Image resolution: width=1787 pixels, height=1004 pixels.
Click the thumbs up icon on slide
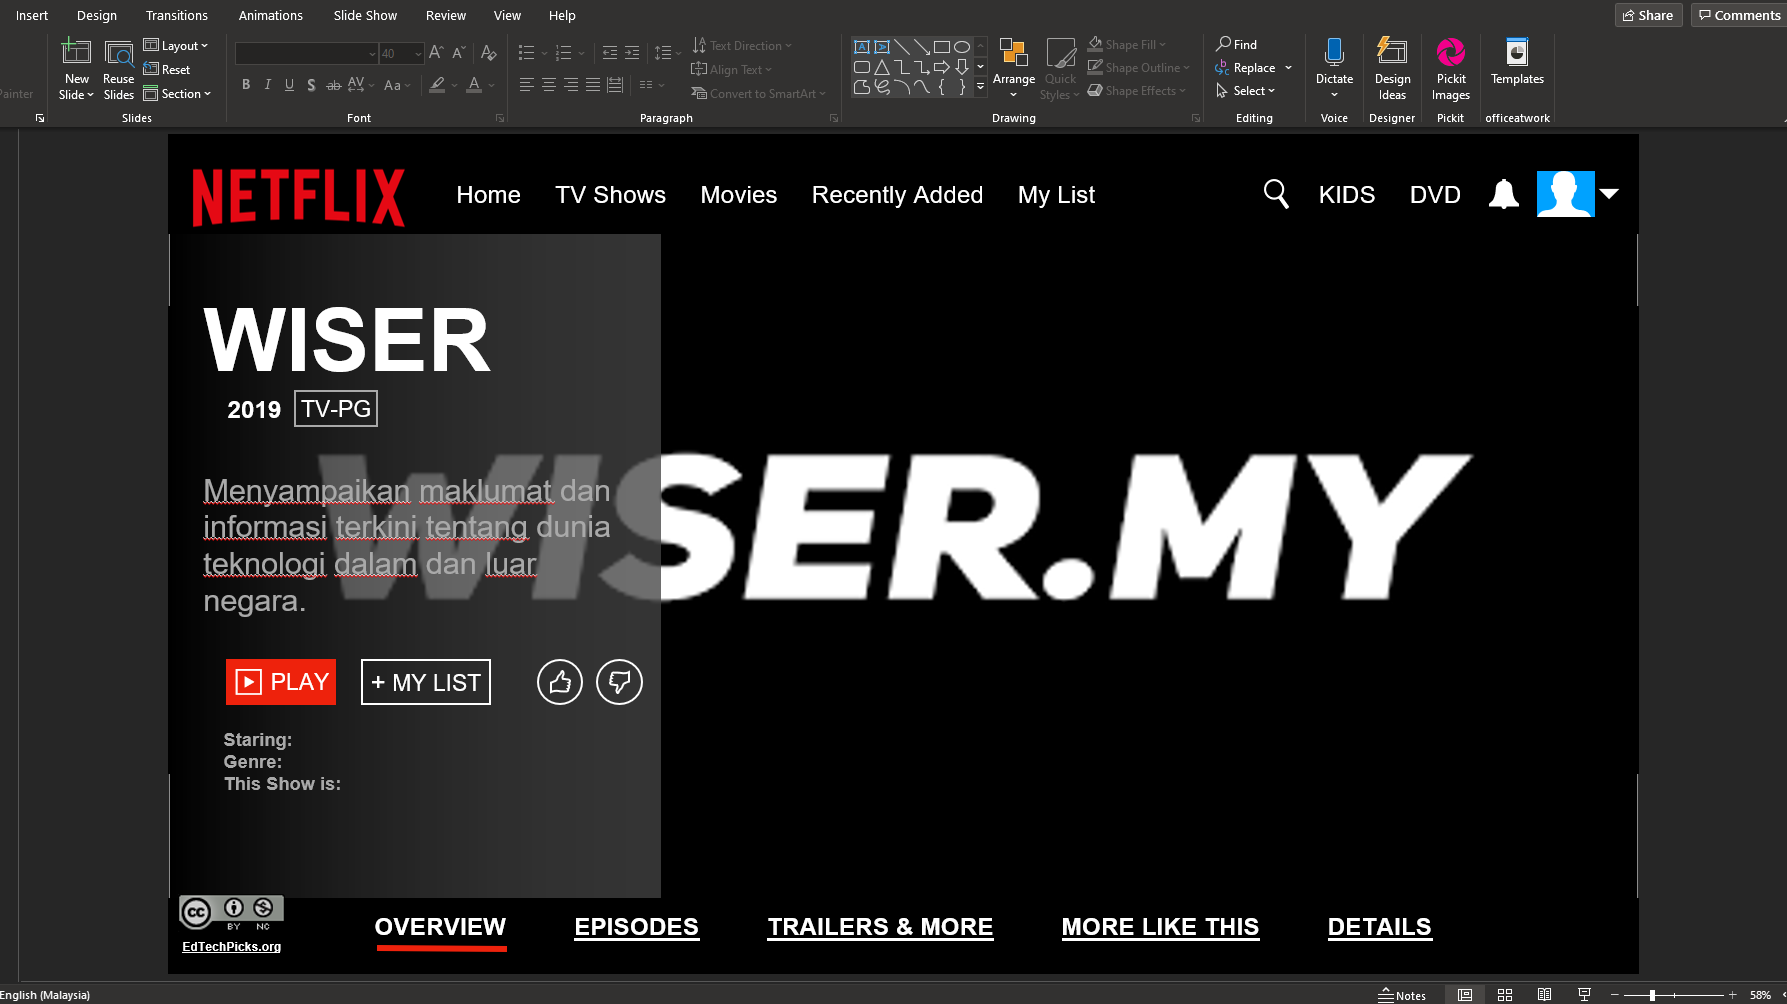point(560,682)
